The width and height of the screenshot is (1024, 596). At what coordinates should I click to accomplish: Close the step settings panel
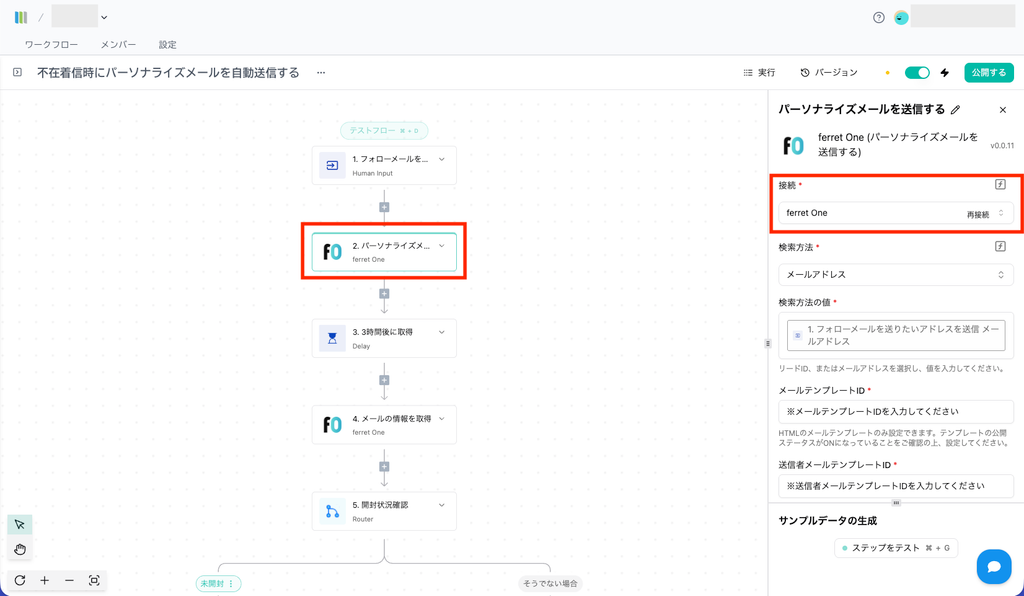click(1003, 110)
